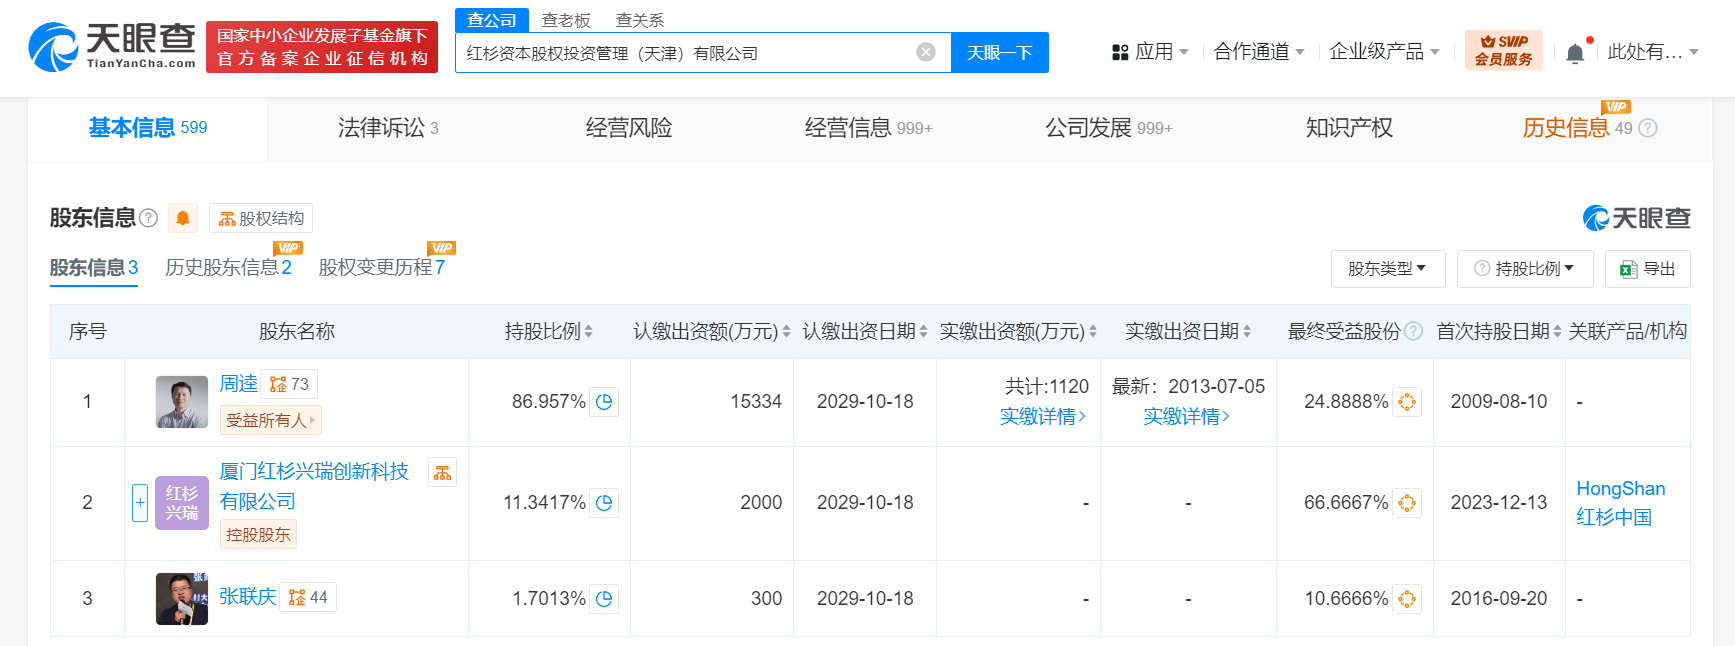Screen dimensions: 1735x646
Task: Switch to 法律诉讼 tab
Action: [x=388, y=128]
